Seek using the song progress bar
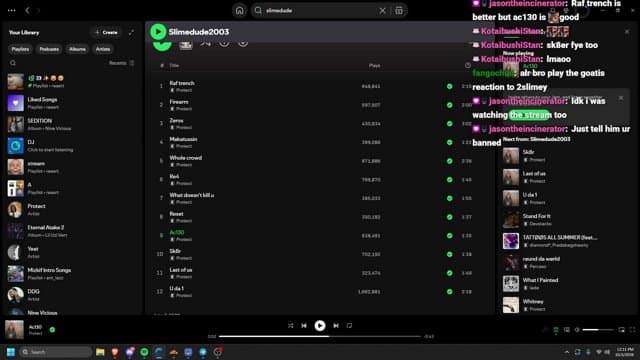640x360 pixels. click(320, 336)
